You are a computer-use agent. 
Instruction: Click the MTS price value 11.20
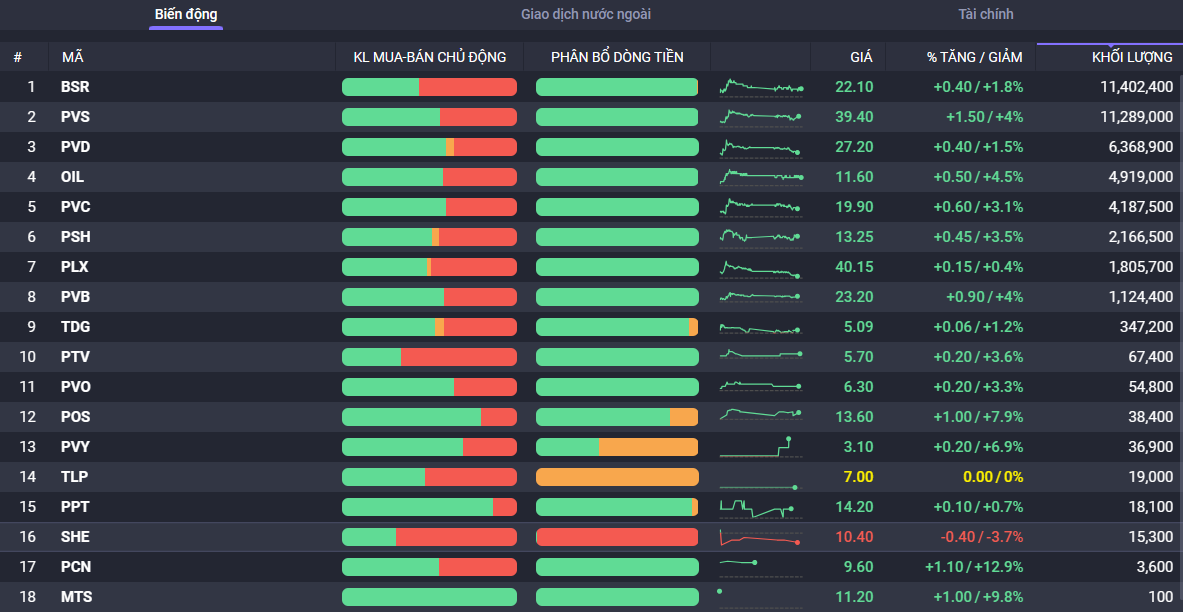[854, 597]
